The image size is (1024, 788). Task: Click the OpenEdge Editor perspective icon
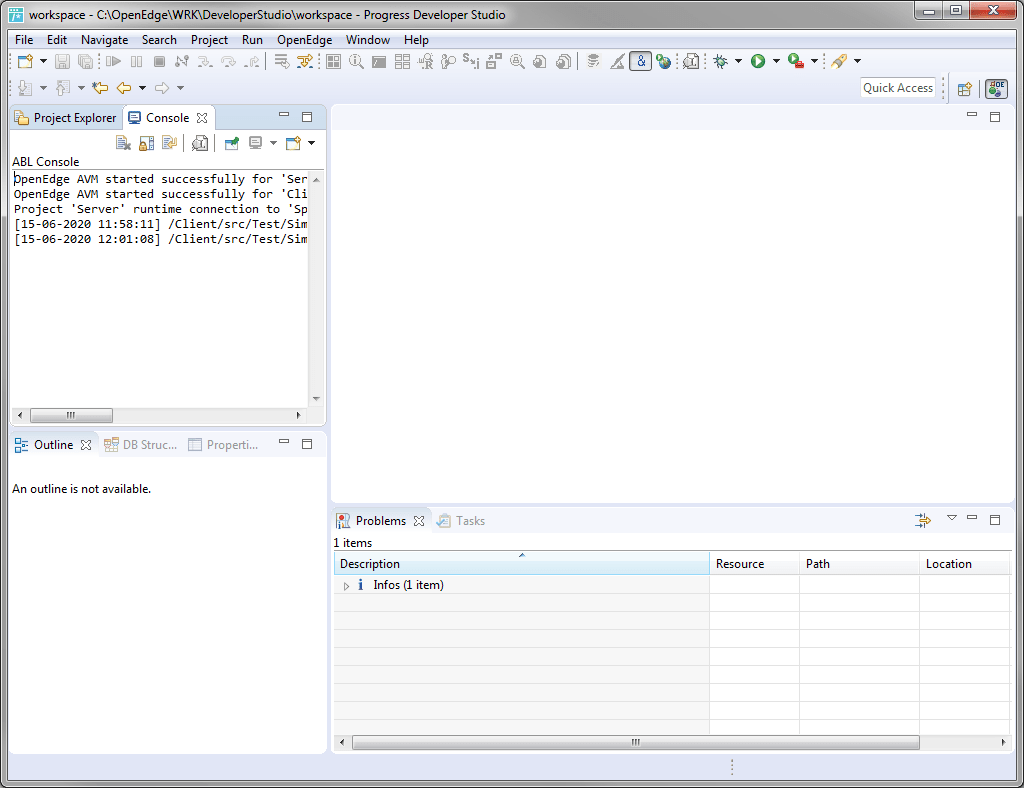click(x=997, y=88)
